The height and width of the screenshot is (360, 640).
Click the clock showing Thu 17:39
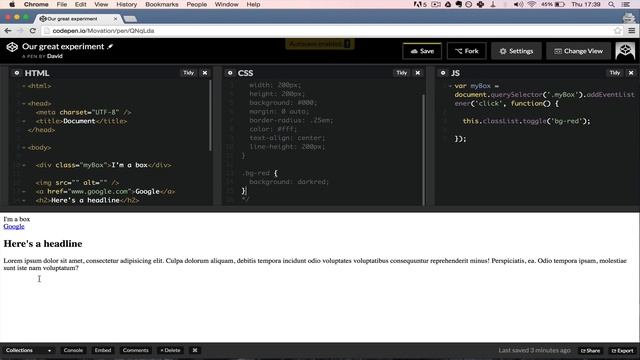(586, 4)
